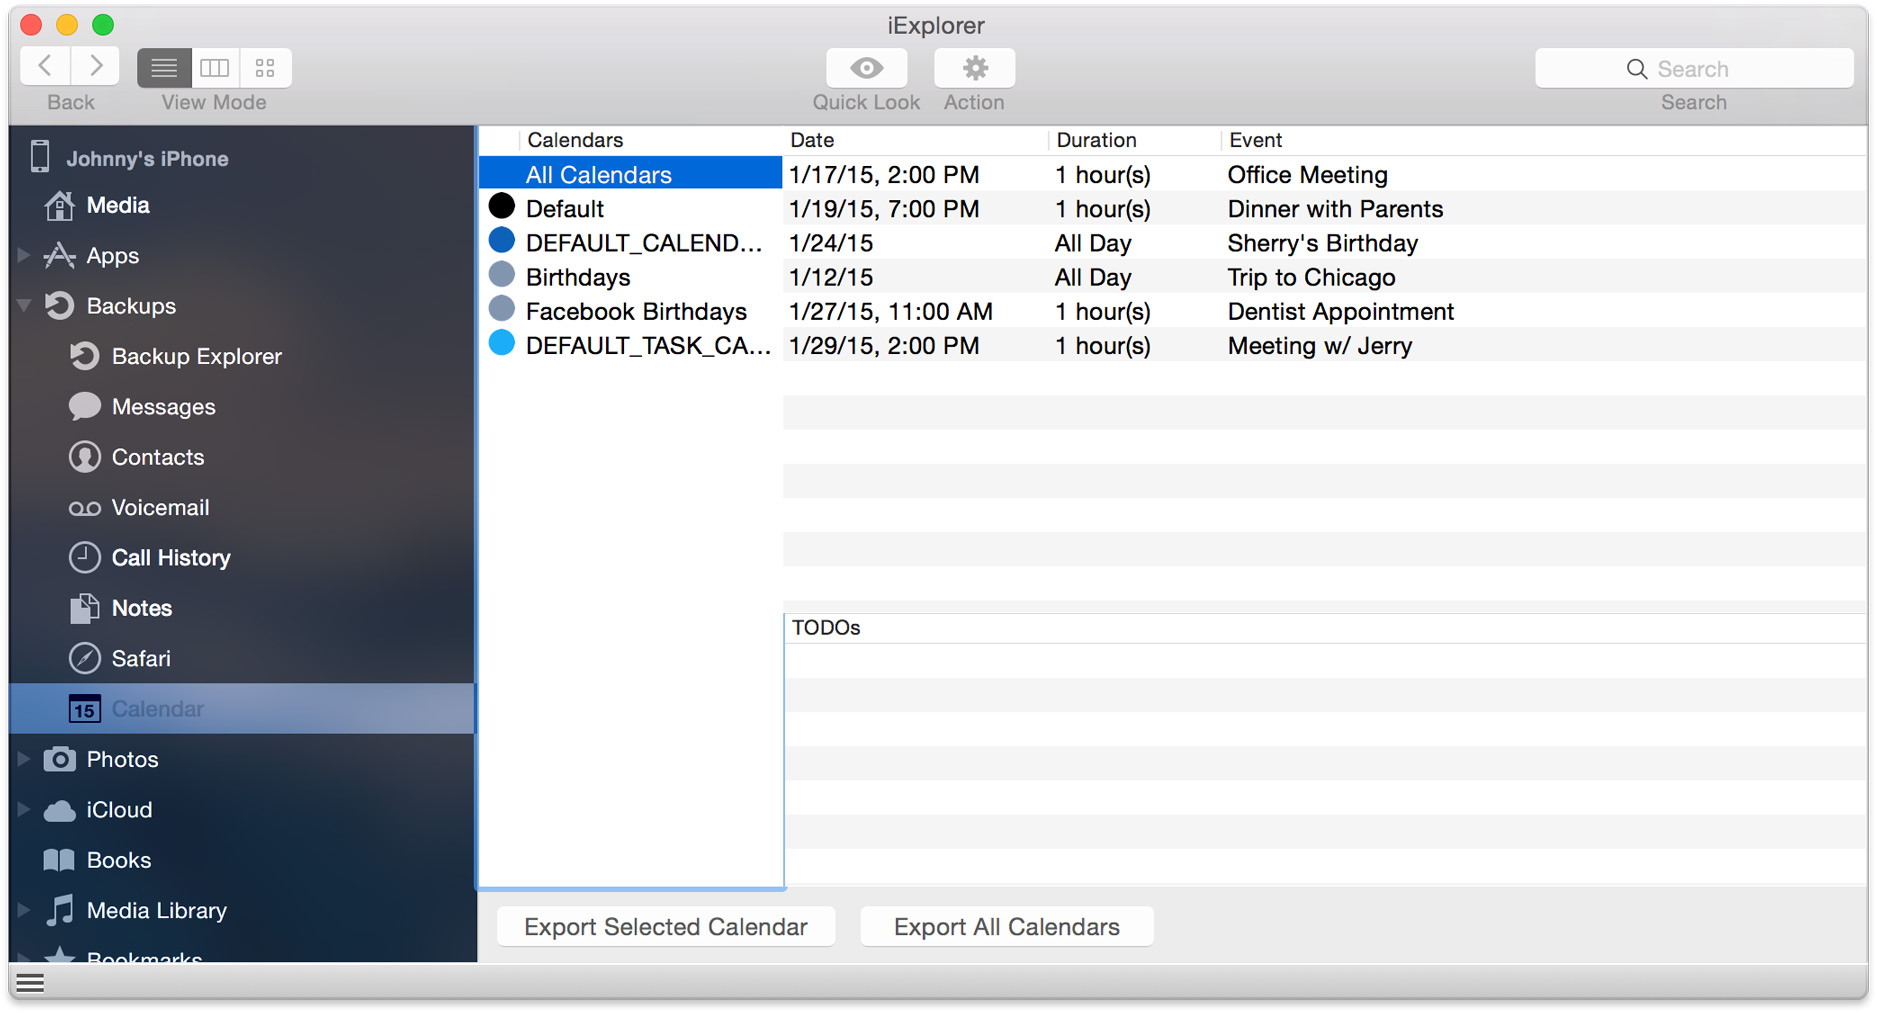The width and height of the screenshot is (1877, 1013).
Task: Click Export Selected Calendar button
Action: coord(665,927)
